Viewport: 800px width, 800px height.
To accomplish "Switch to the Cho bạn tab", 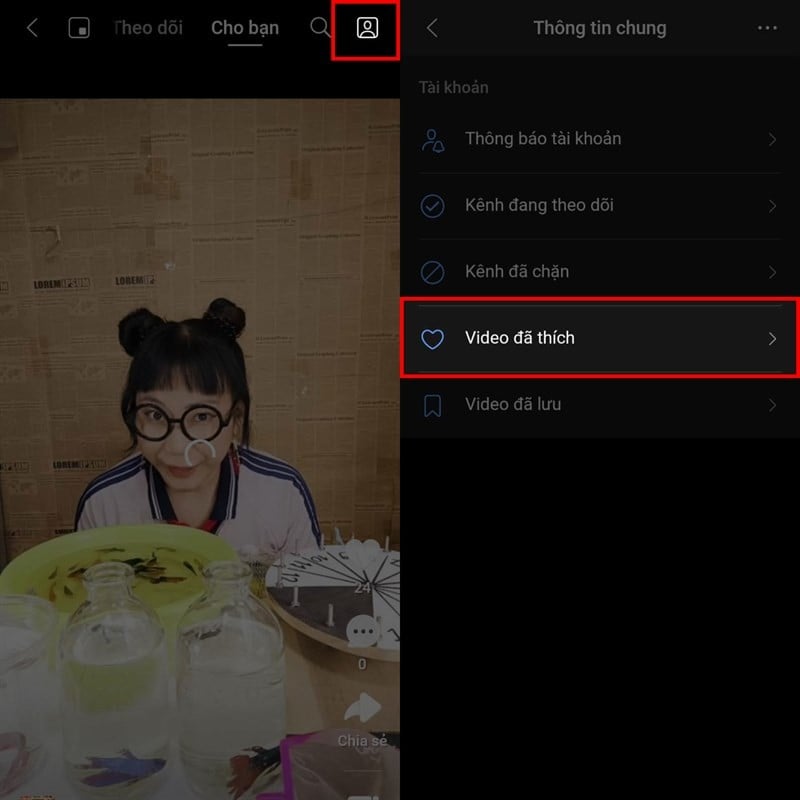I will coord(245,28).
